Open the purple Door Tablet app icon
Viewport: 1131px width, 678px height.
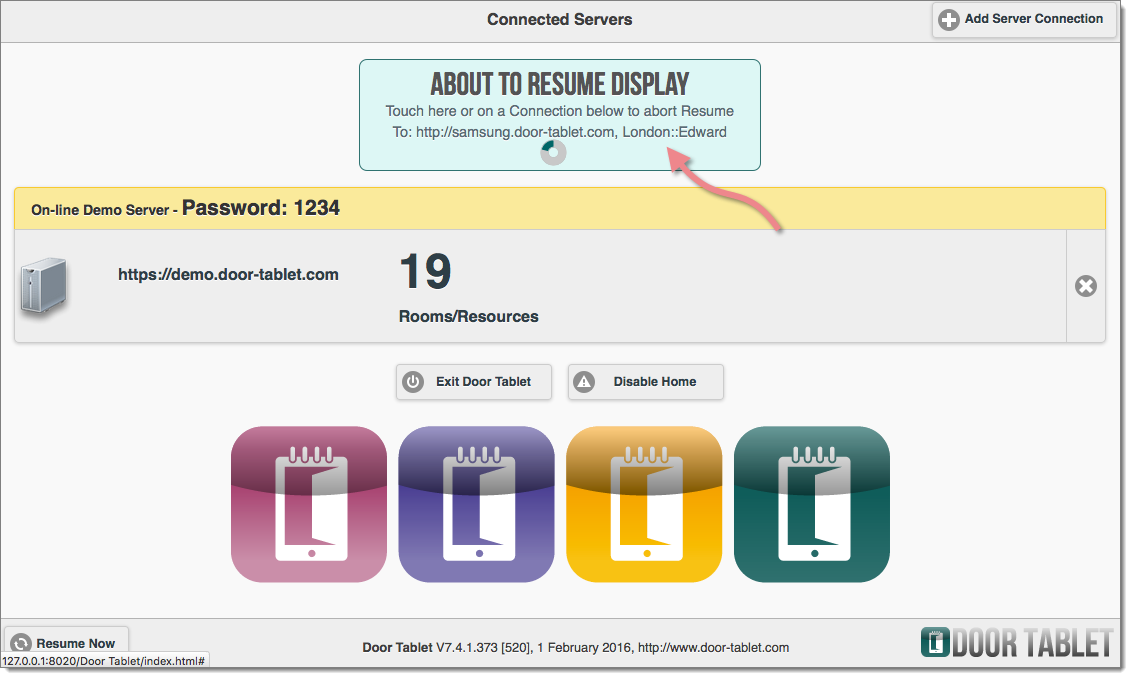pos(476,504)
